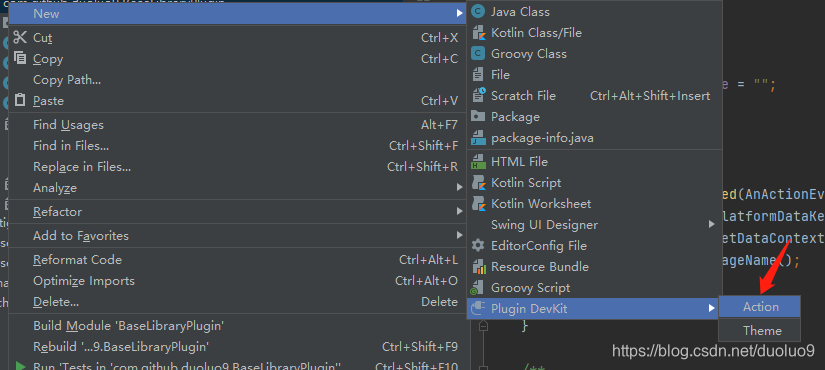Expand the Swing UI Designer submenu arrow
Image resolution: width=825 pixels, height=370 pixels.
[x=712, y=225]
